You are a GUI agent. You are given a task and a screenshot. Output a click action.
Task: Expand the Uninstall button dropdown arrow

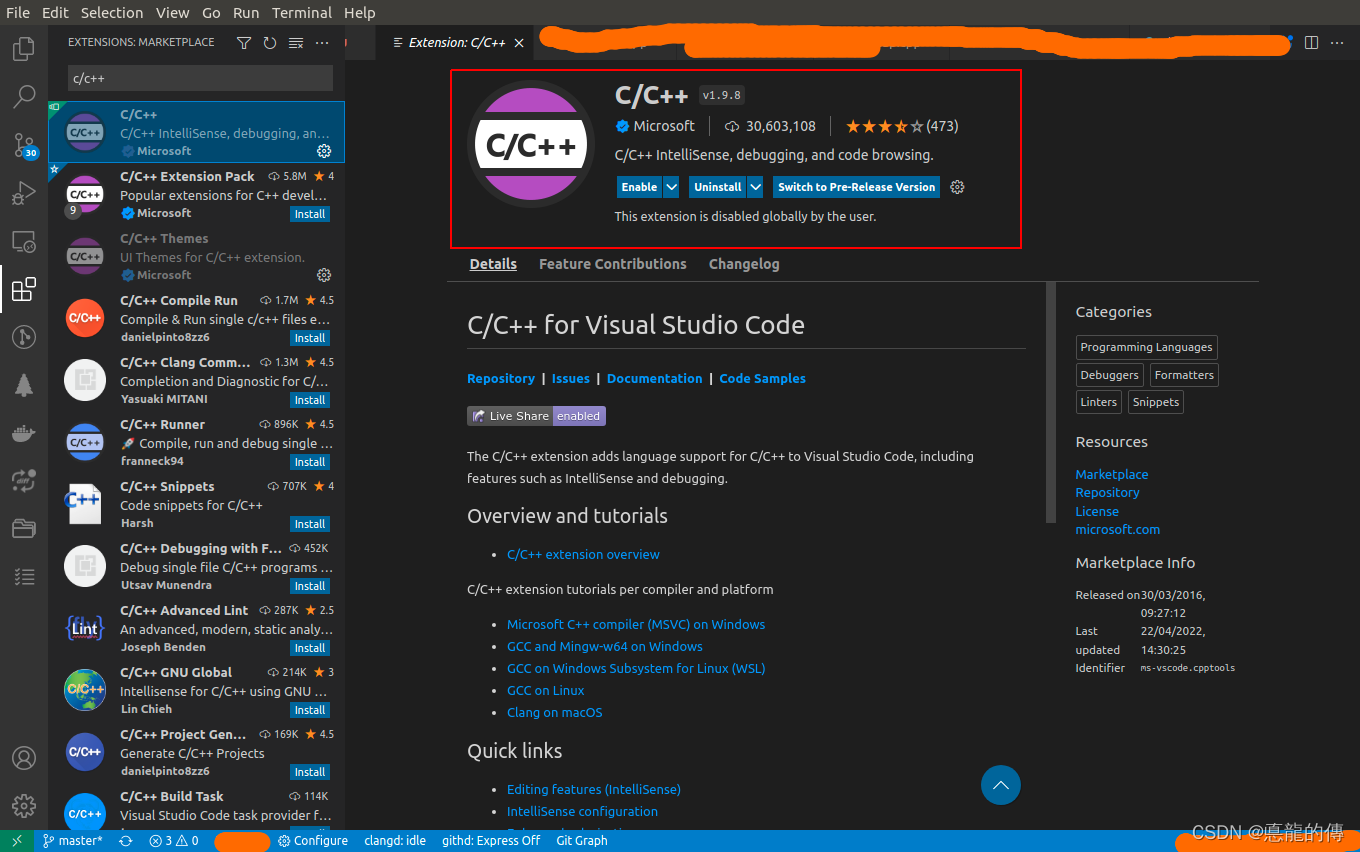tap(755, 187)
